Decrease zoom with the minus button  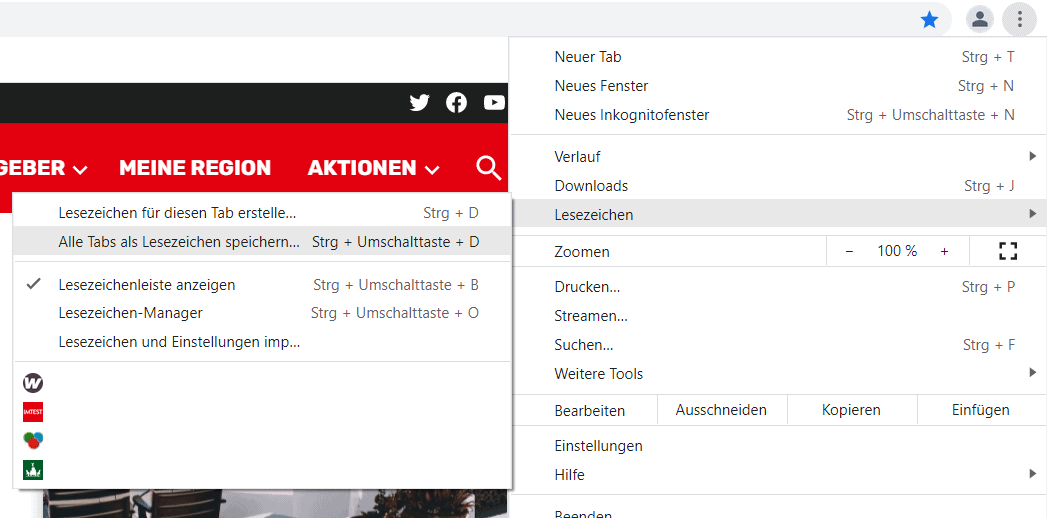click(849, 251)
